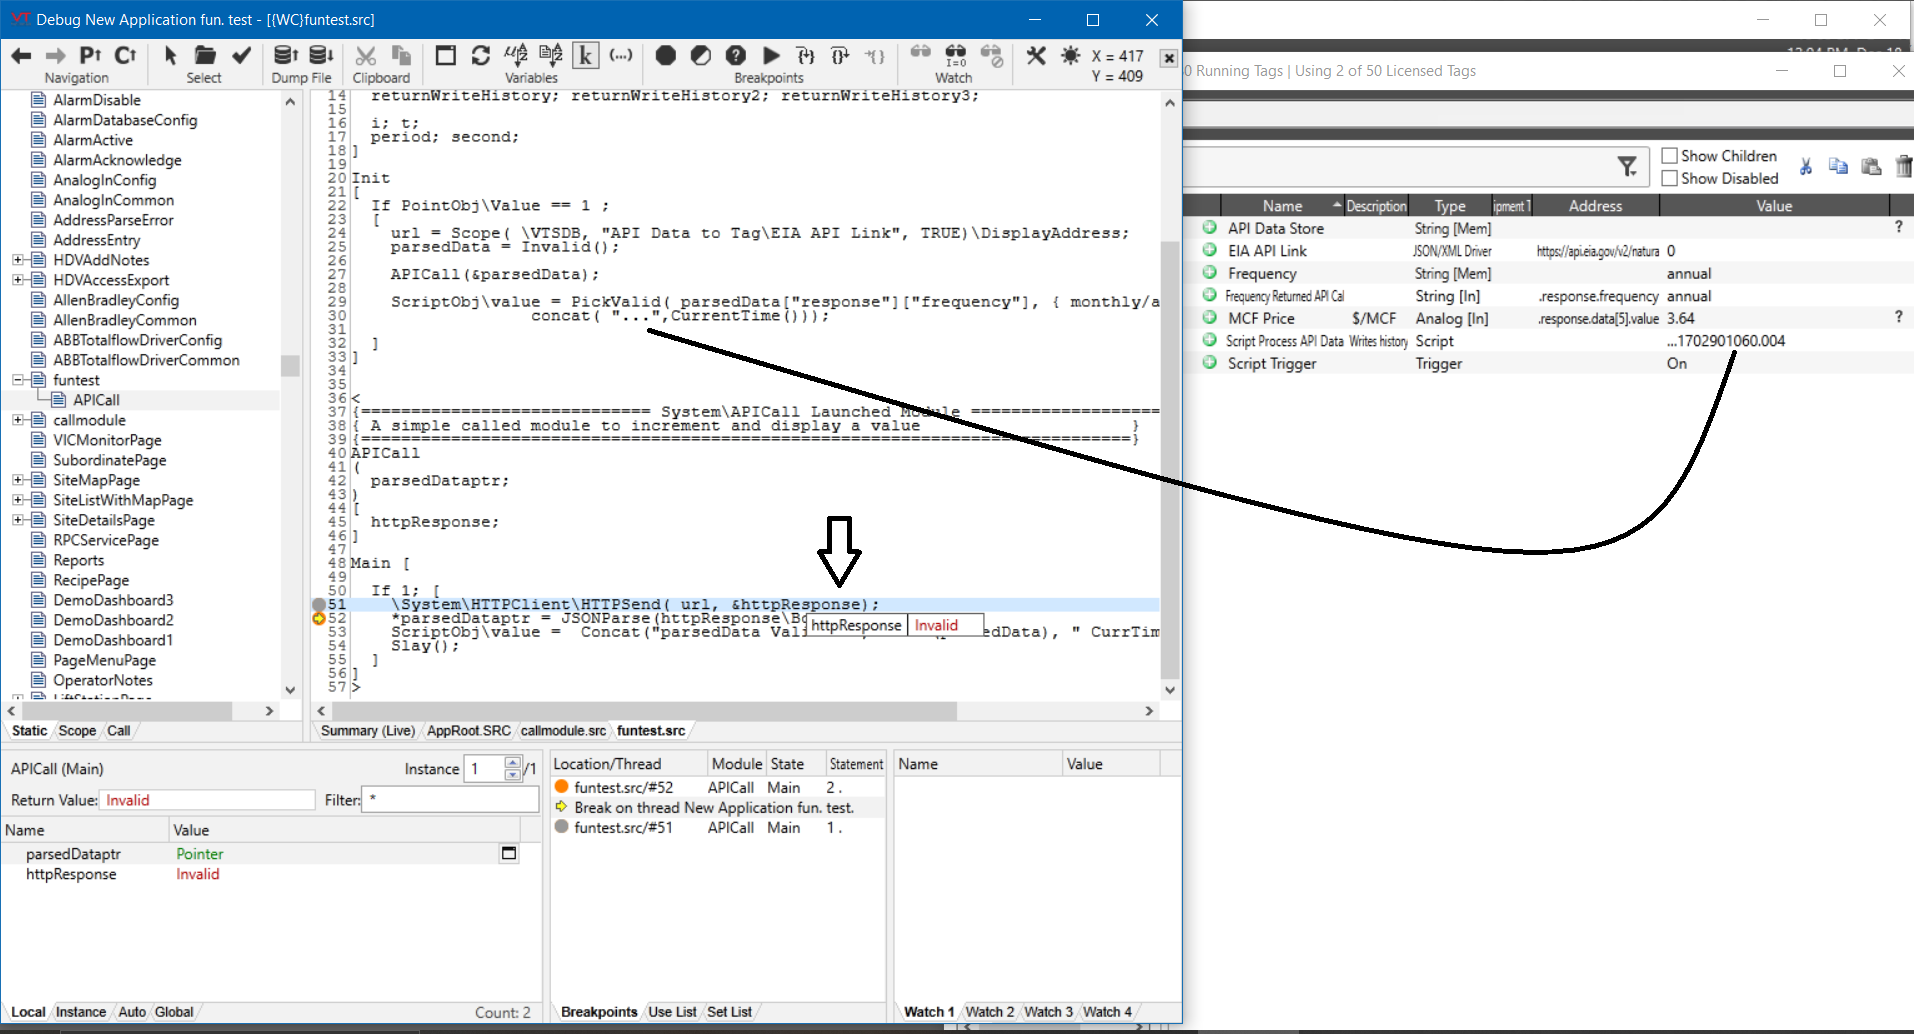Click the run/continue play button in Breakpoints

click(771, 56)
